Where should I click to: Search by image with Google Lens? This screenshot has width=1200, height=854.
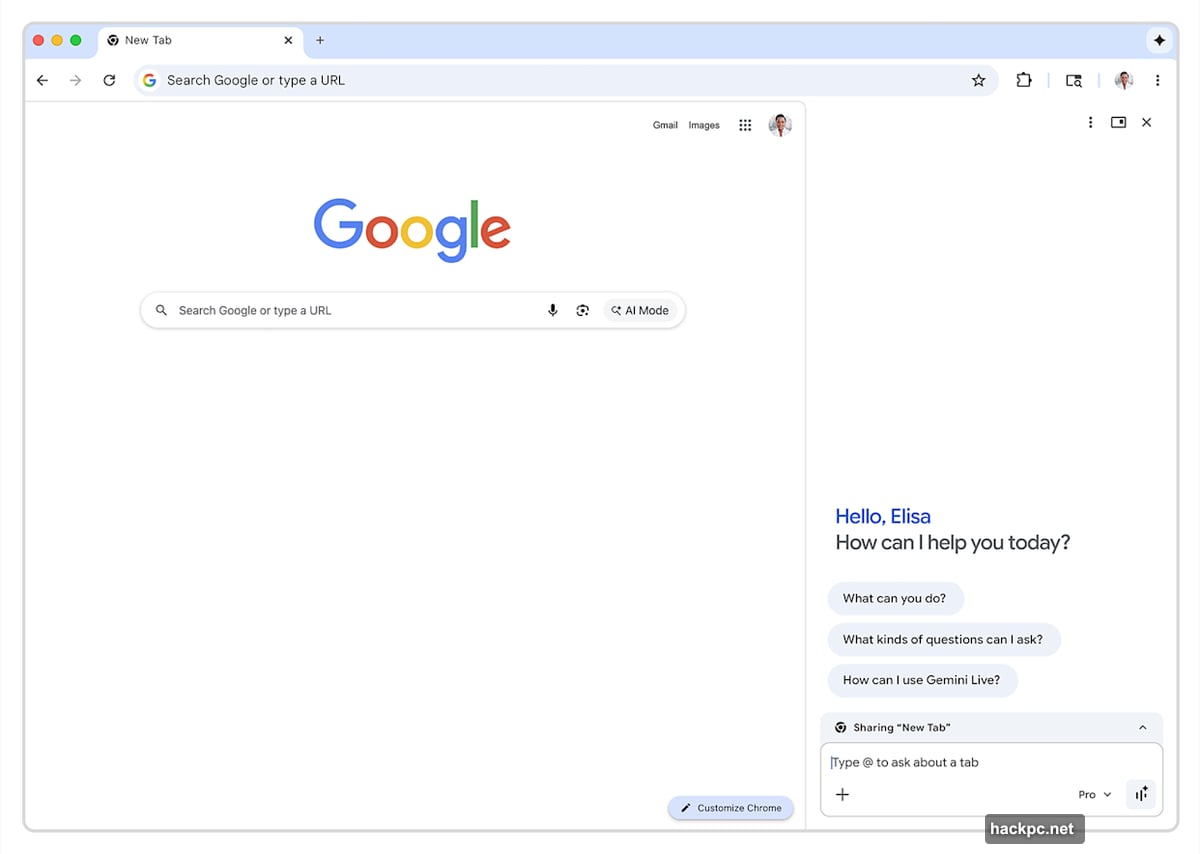583,310
